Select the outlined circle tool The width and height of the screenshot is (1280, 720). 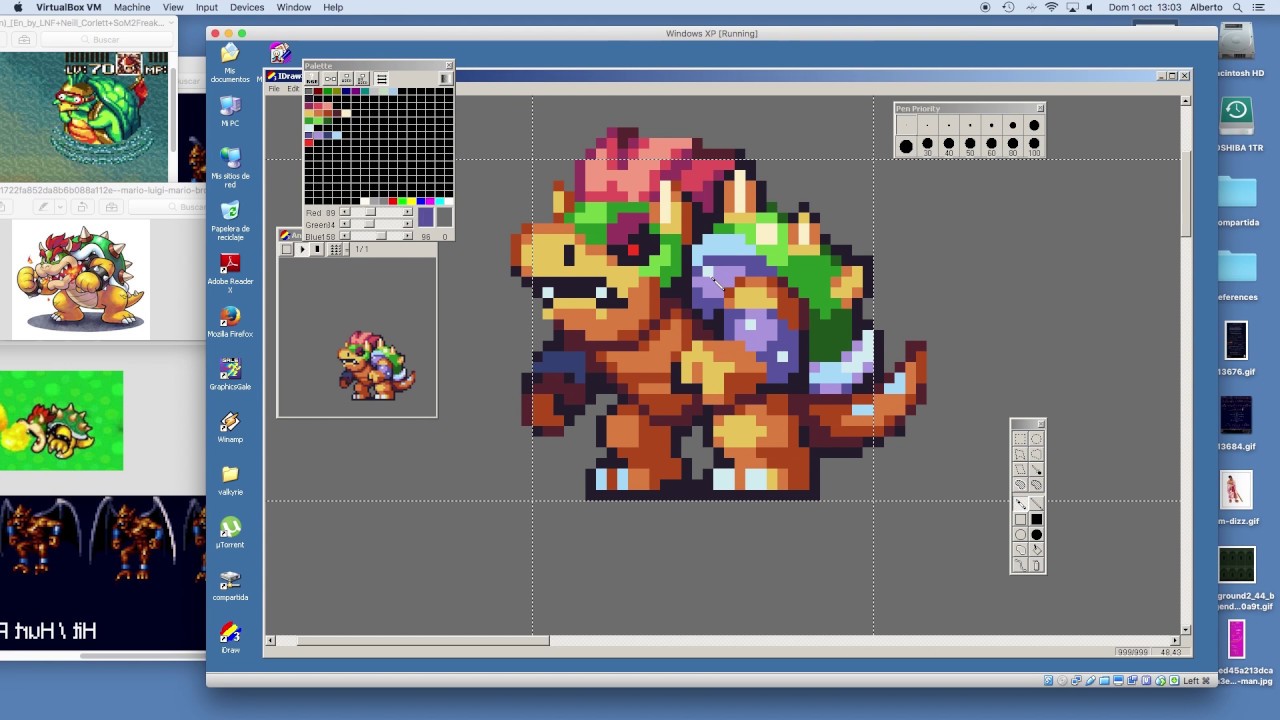1020,534
